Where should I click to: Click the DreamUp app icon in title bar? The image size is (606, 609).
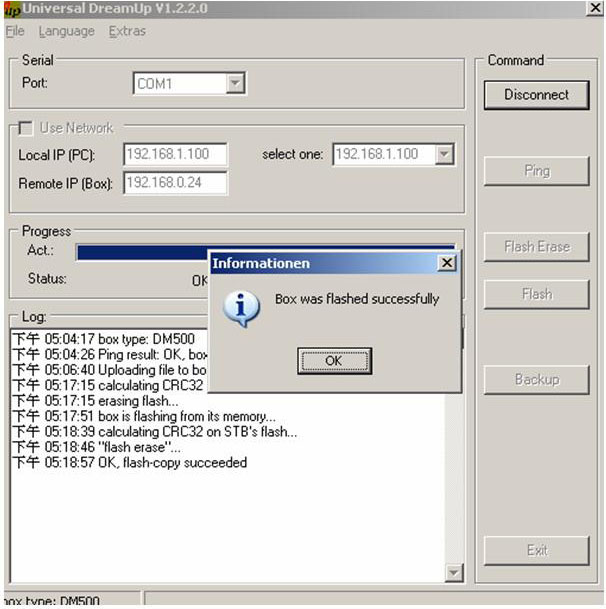(x=12, y=10)
